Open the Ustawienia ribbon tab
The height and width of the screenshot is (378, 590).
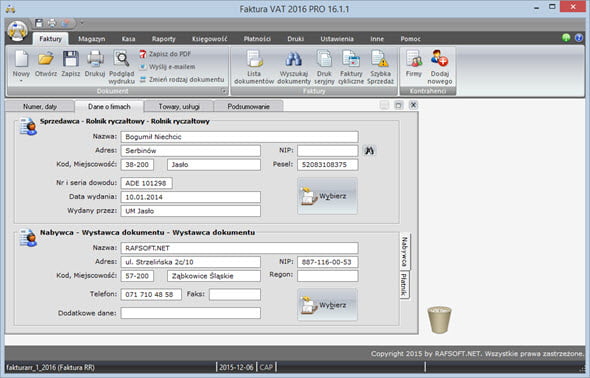(337, 39)
